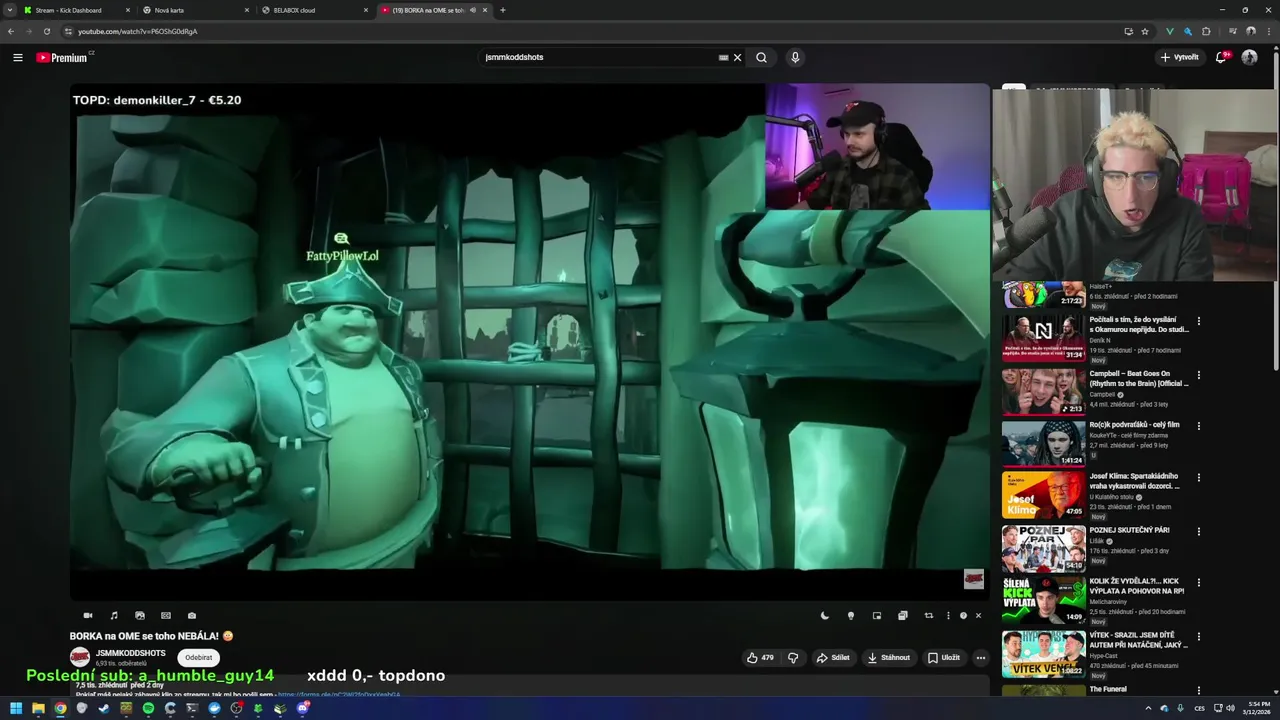
Task: Open the vertical dots menu below player
Action: click(x=948, y=615)
